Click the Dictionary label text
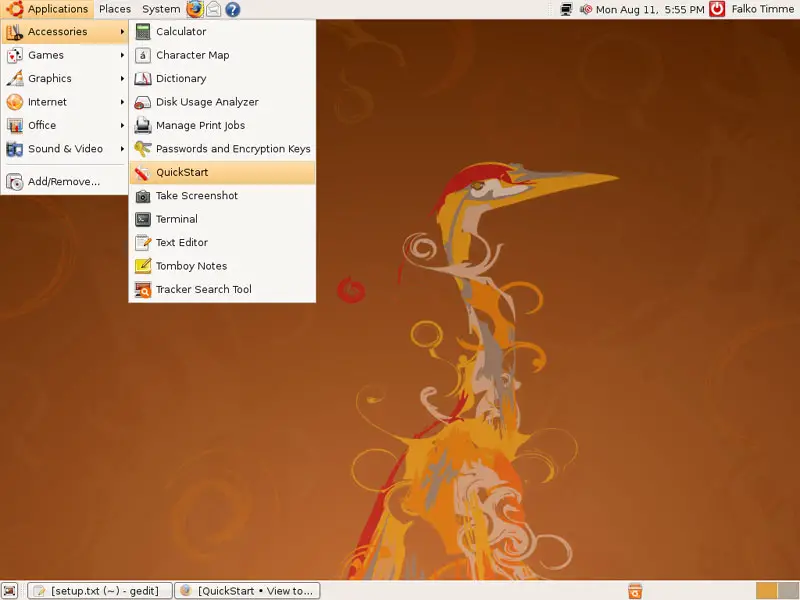The image size is (800, 600). [181, 79]
